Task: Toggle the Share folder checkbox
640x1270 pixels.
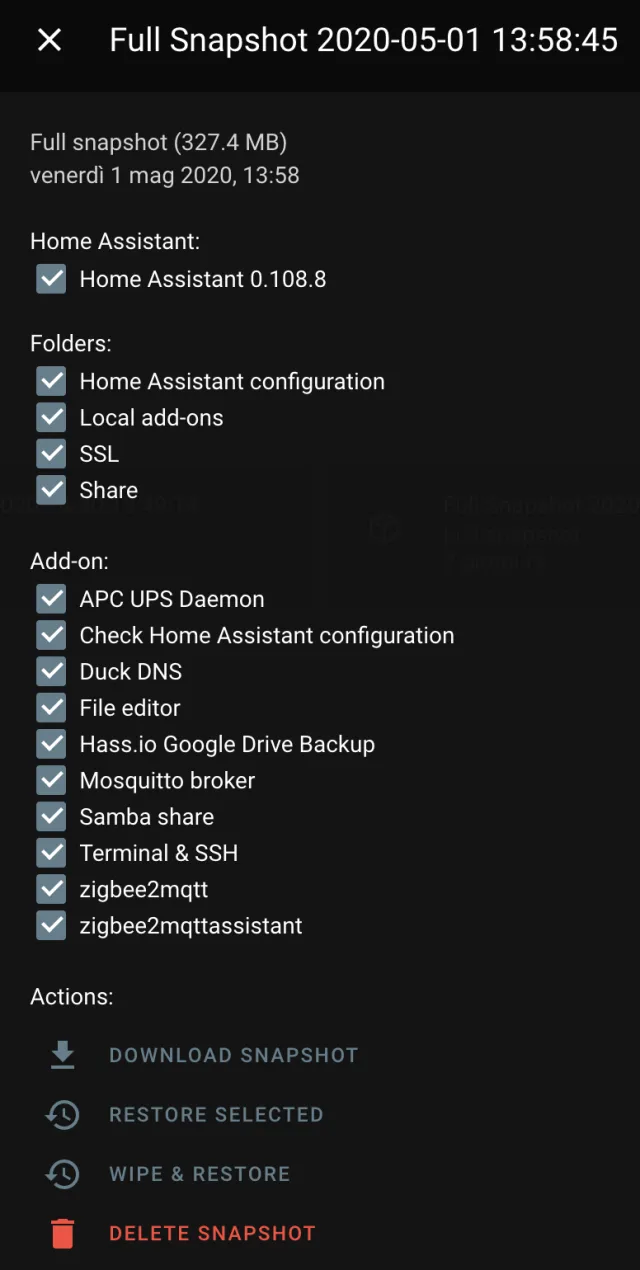Action: pyautogui.click(x=50, y=490)
